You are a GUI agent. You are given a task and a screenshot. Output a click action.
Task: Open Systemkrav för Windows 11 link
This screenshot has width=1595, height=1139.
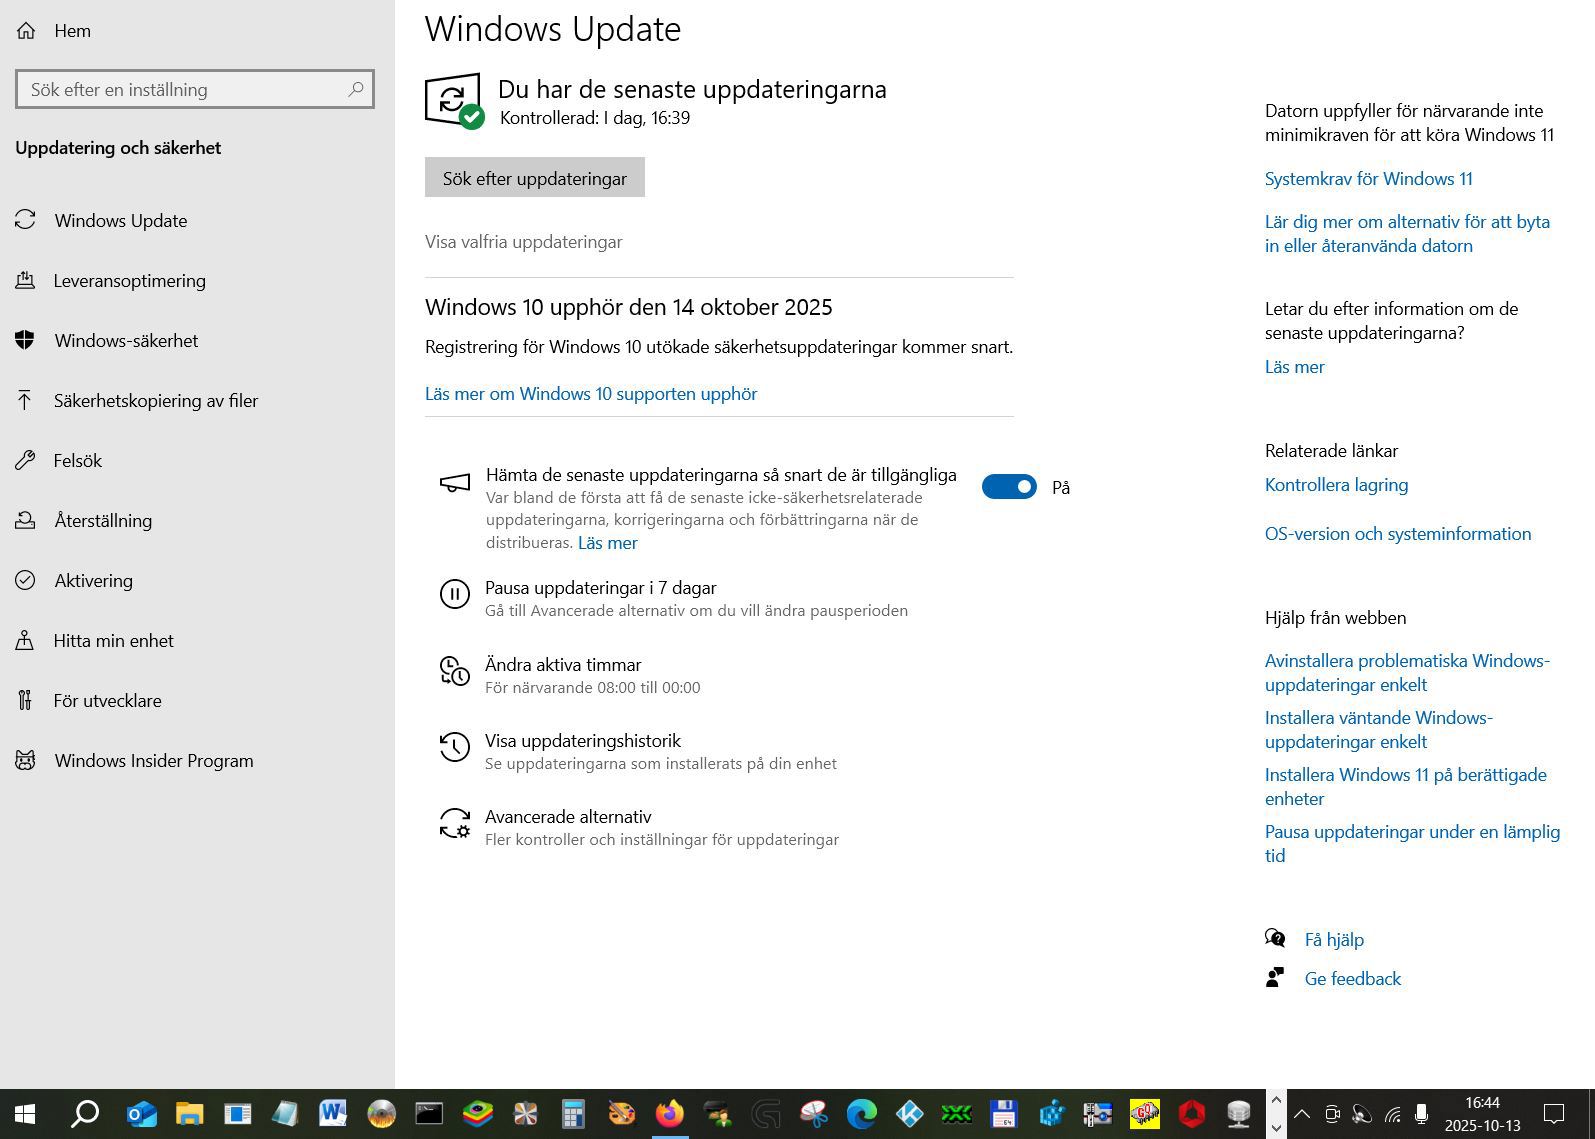pos(1369,179)
